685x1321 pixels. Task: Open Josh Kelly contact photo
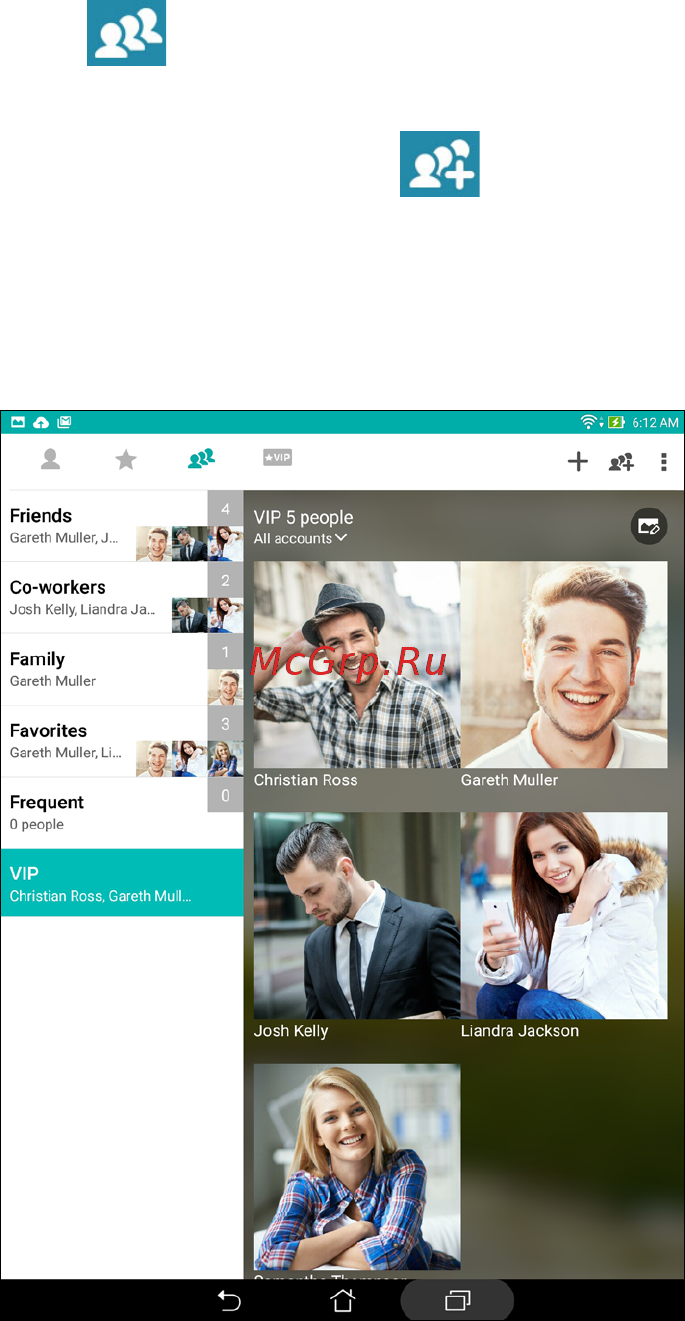pos(357,915)
